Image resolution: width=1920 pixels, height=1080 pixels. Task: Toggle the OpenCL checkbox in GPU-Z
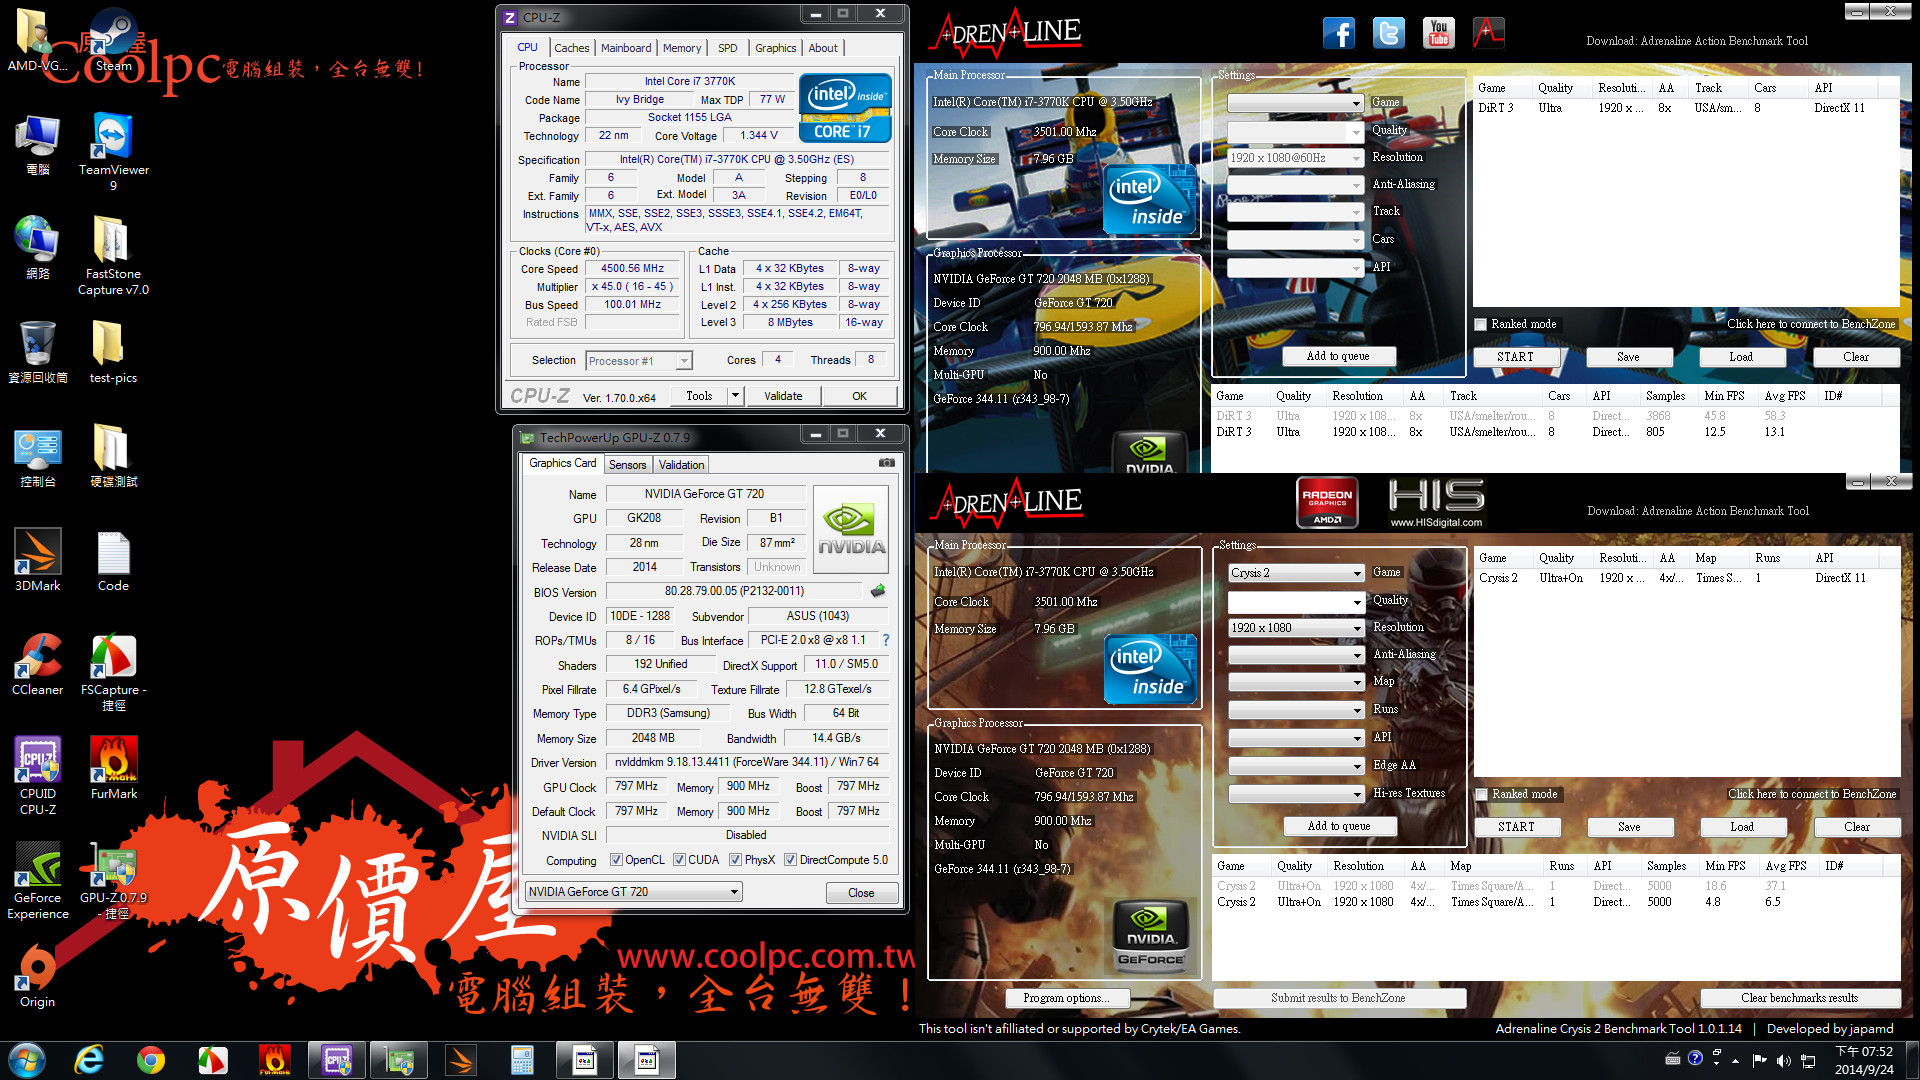click(x=616, y=860)
